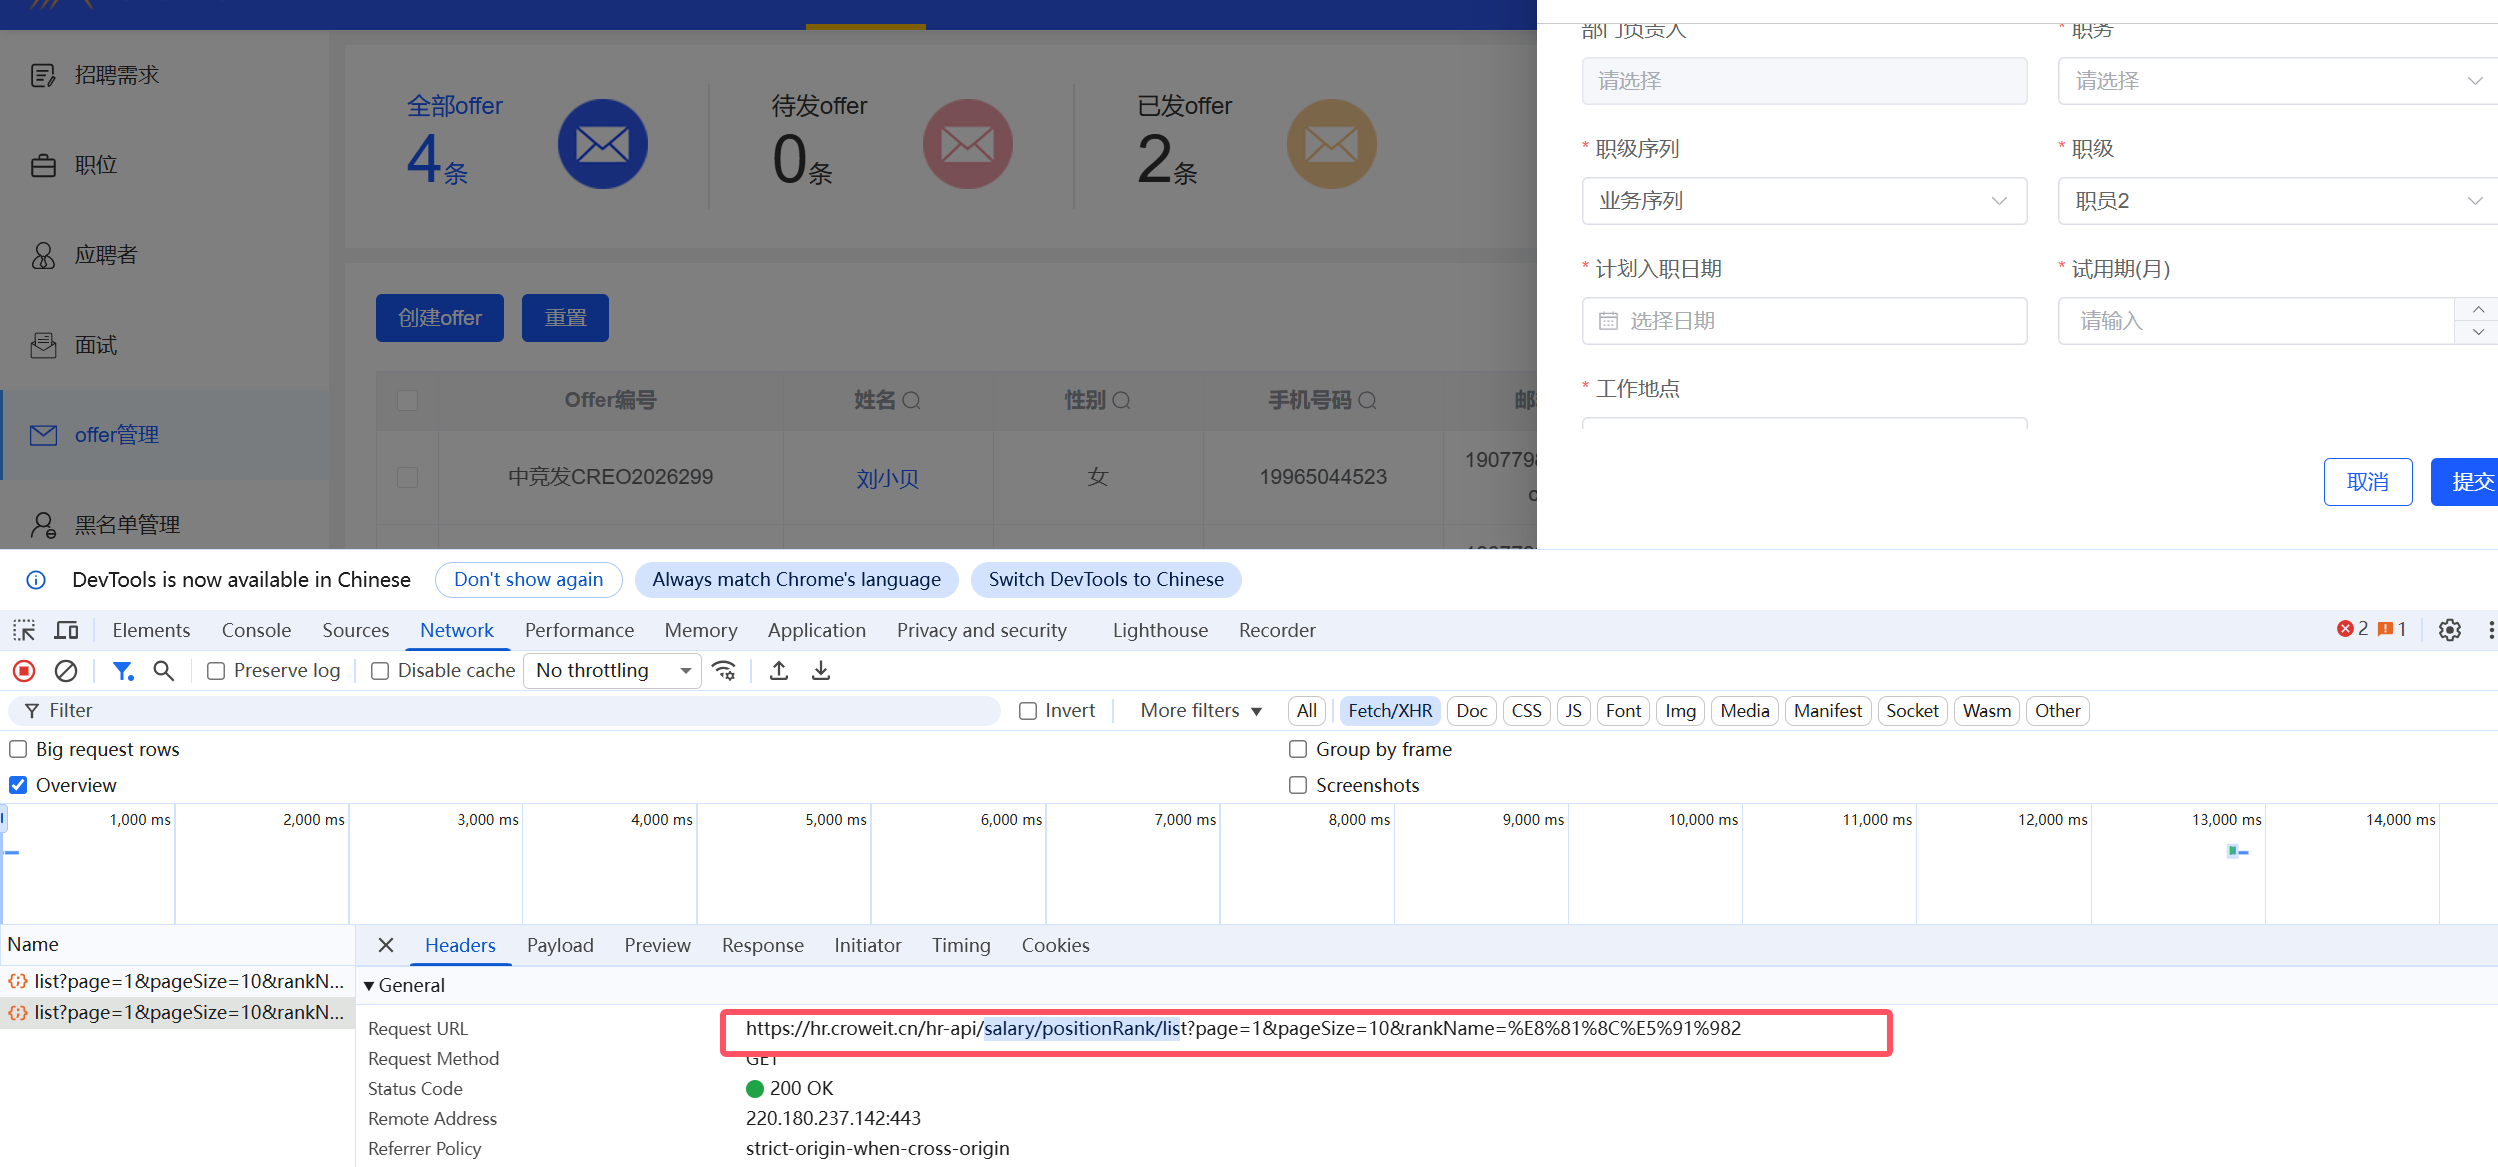Enable Preserve log checkbox
The image size is (2498, 1167).
click(x=216, y=671)
